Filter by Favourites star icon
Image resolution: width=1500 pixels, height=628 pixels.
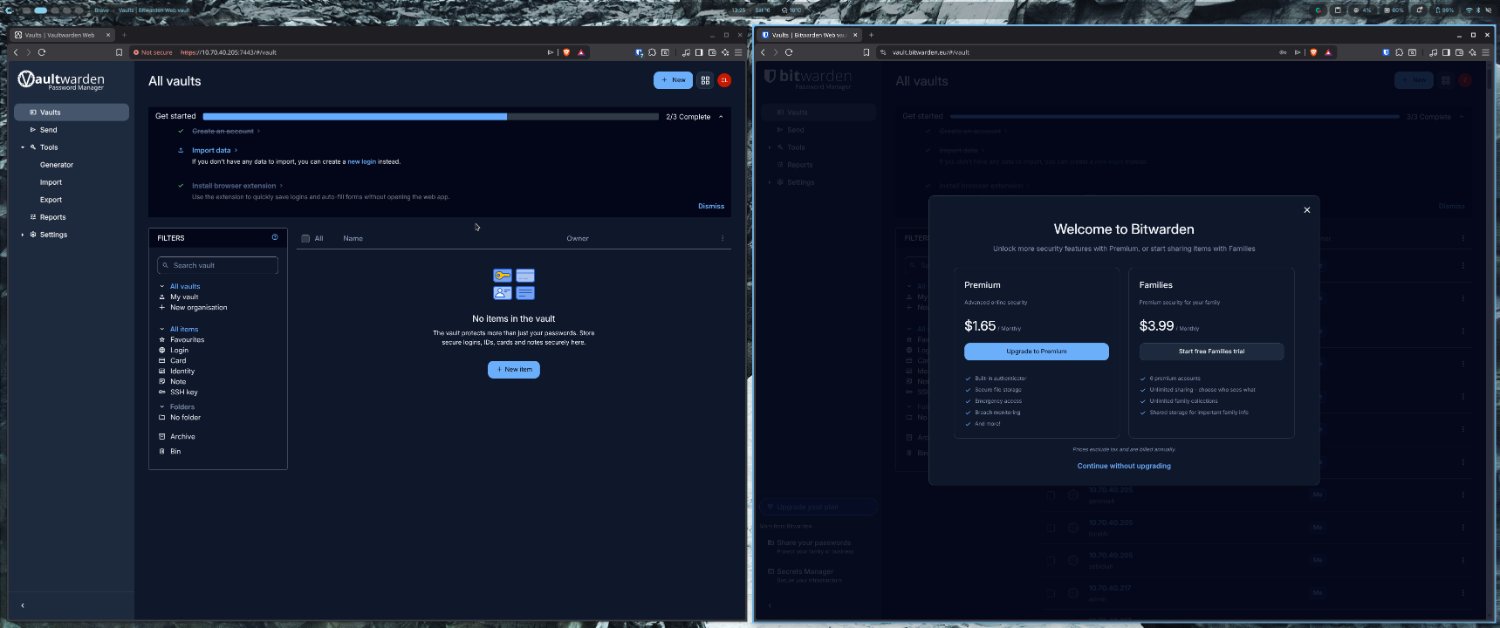point(162,340)
